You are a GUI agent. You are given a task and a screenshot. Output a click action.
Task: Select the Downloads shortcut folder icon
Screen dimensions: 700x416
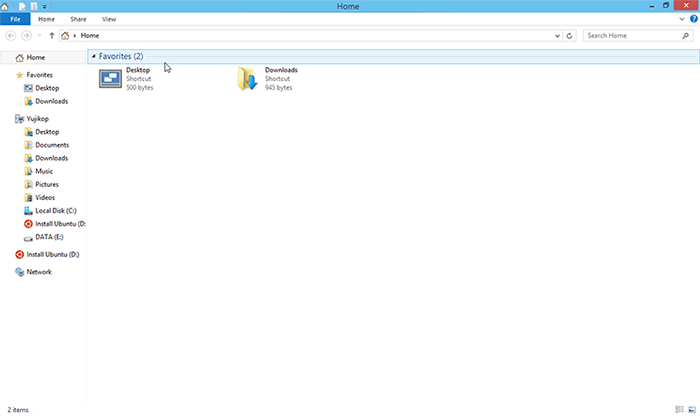tap(248, 79)
